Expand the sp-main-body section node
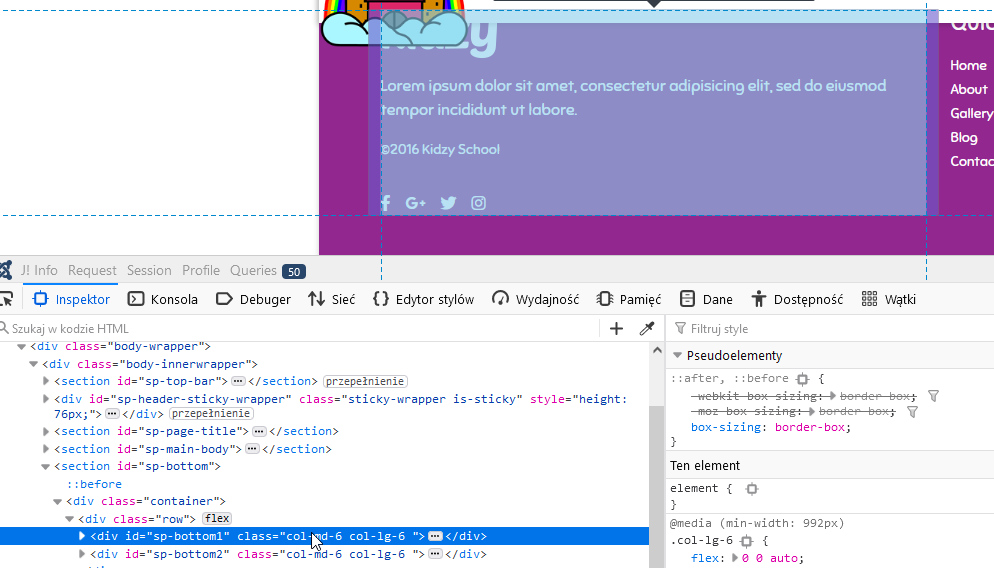 click(46, 449)
